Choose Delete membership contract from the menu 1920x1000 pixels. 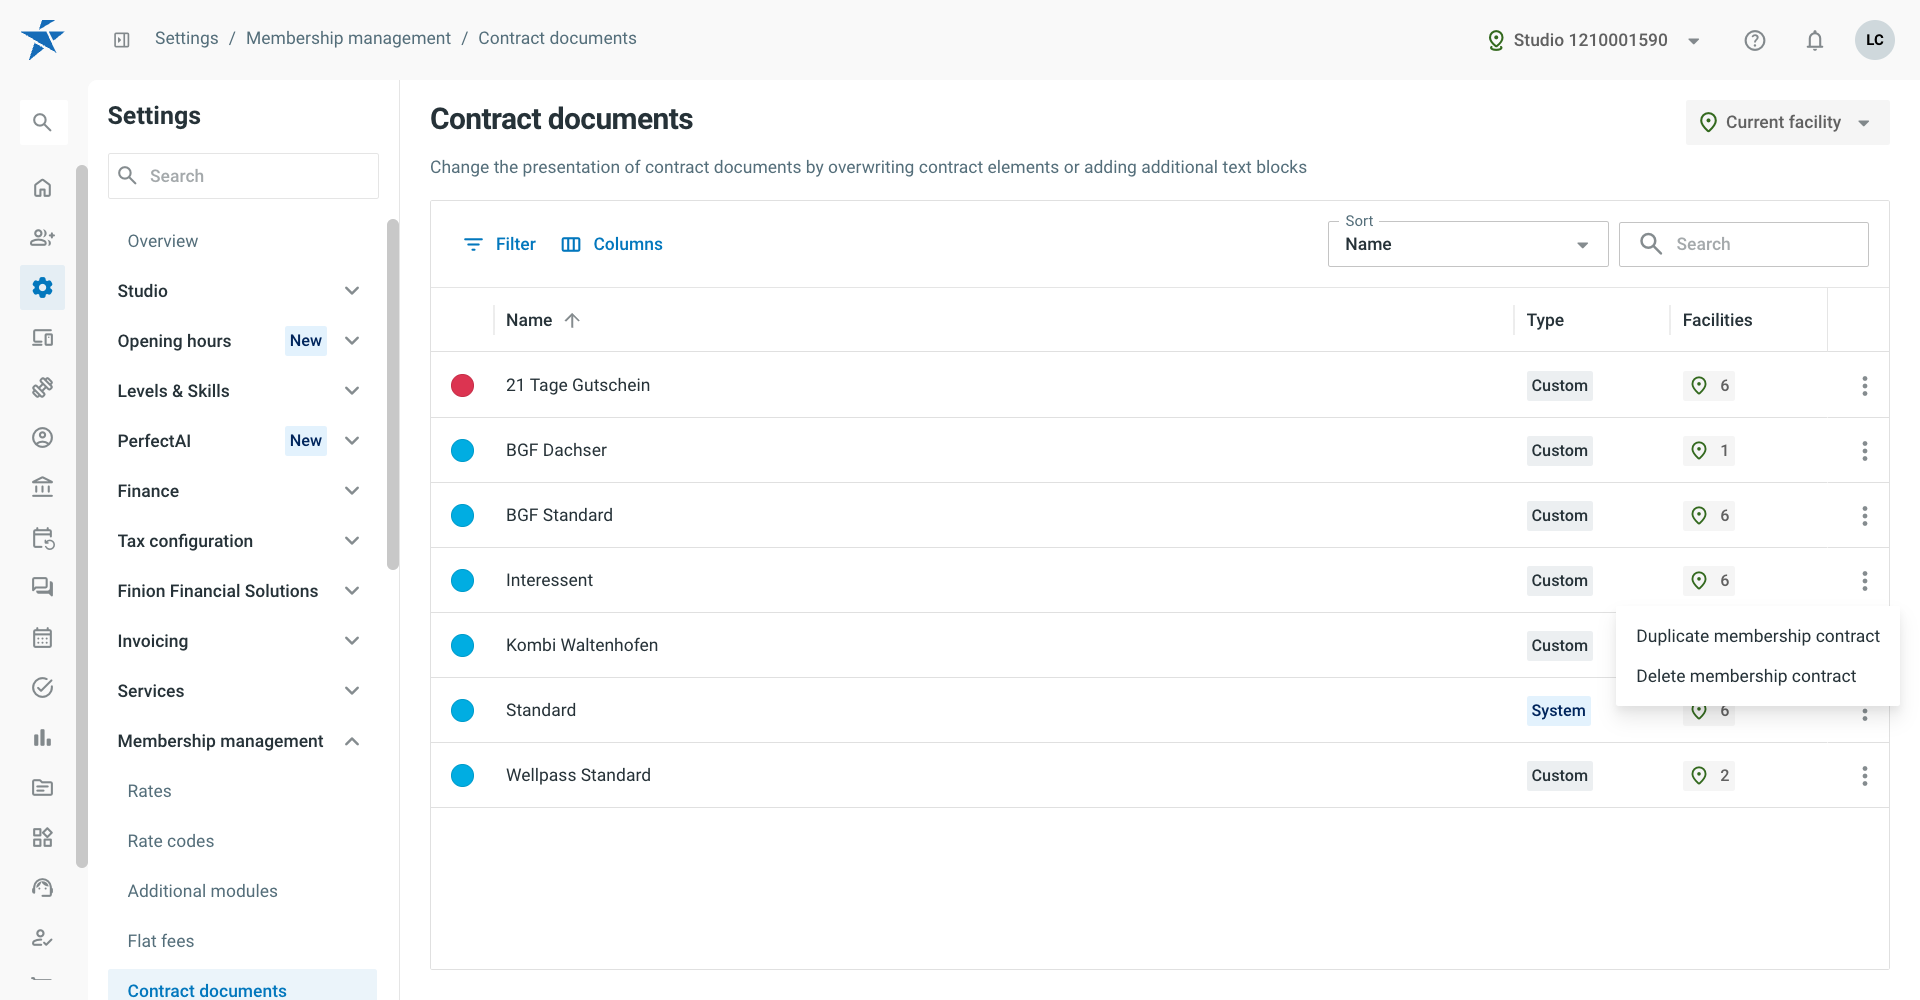[x=1758, y=676]
